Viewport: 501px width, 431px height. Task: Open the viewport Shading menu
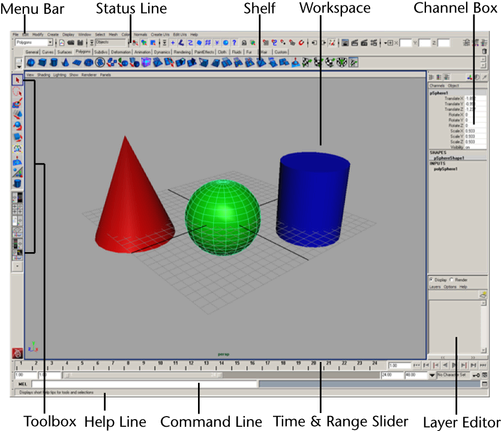click(43, 75)
